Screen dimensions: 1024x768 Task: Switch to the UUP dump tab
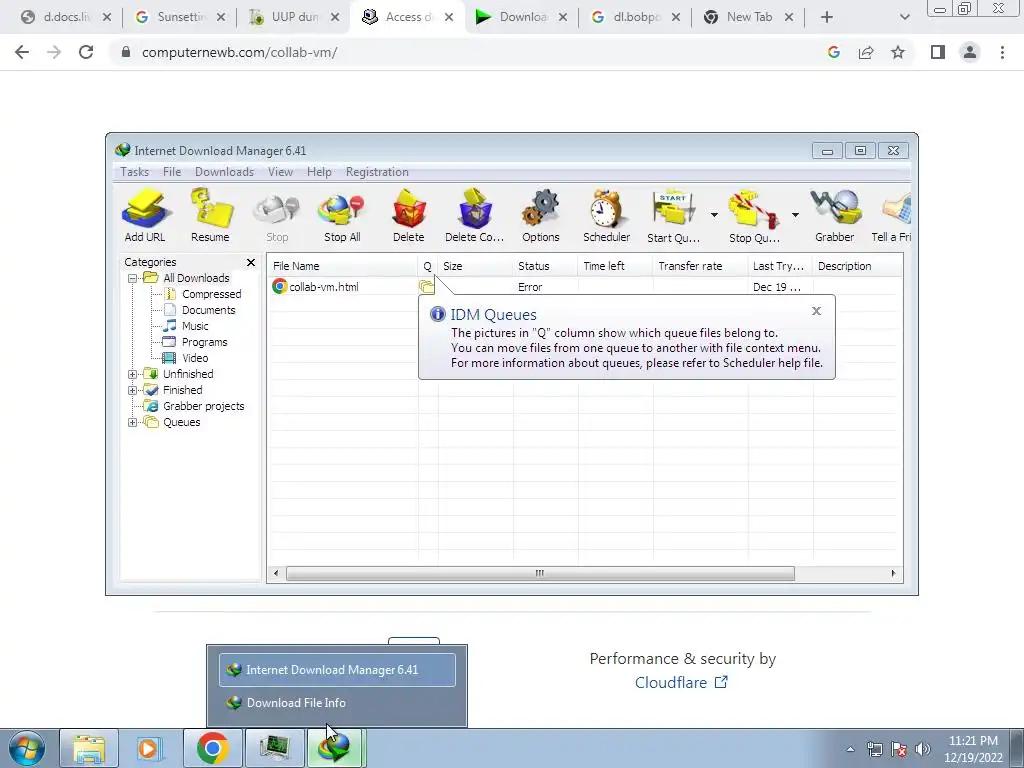pyautogui.click(x=293, y=17)
